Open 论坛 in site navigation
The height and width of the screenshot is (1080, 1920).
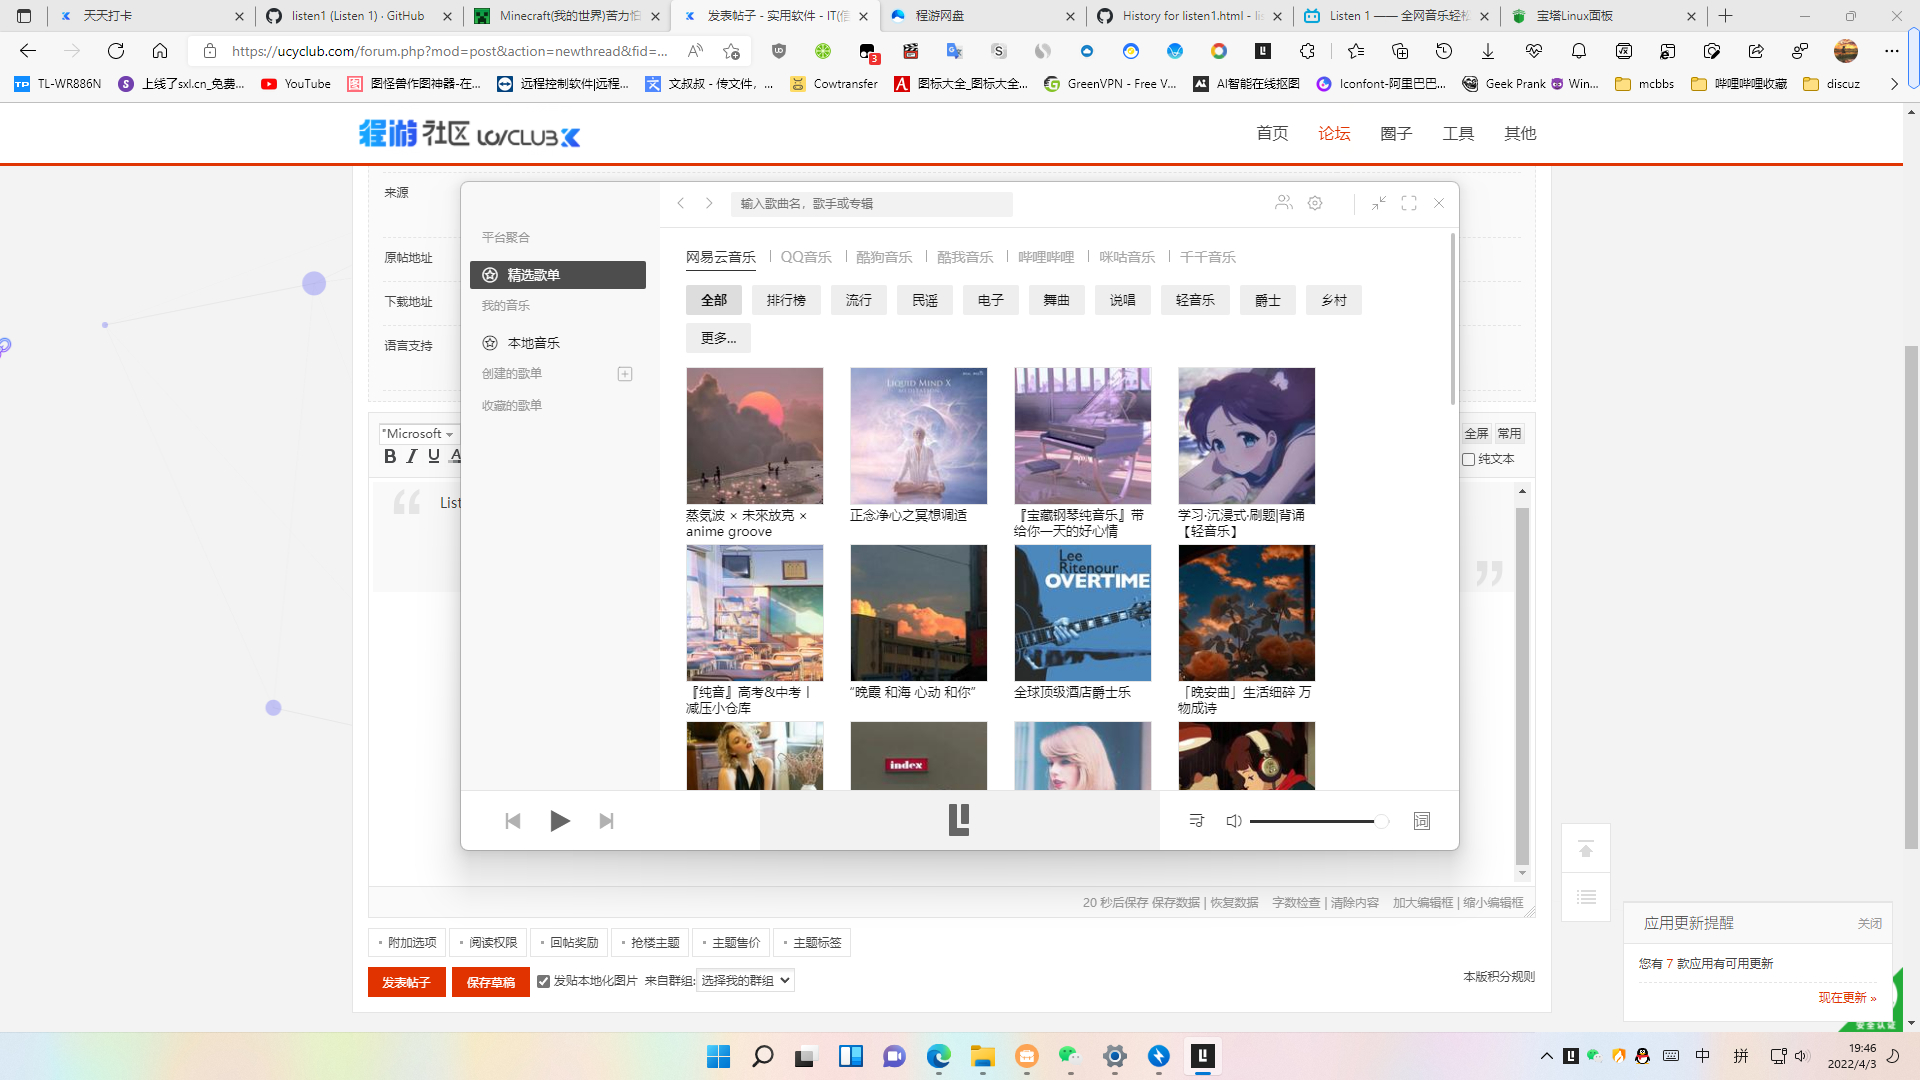click(x=1334, y=133)
